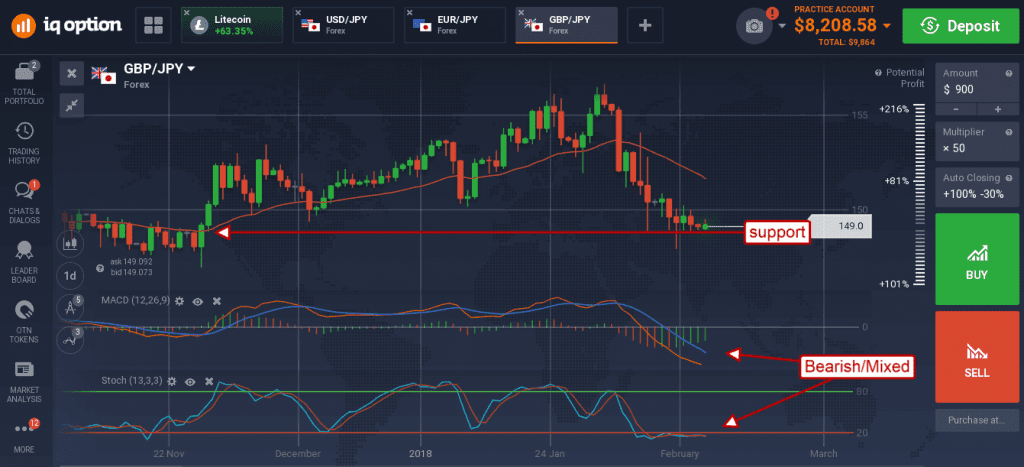Close the Litecoin tab
The width and height of the screenshot is (1024, 467).
(x=187, y=13)
